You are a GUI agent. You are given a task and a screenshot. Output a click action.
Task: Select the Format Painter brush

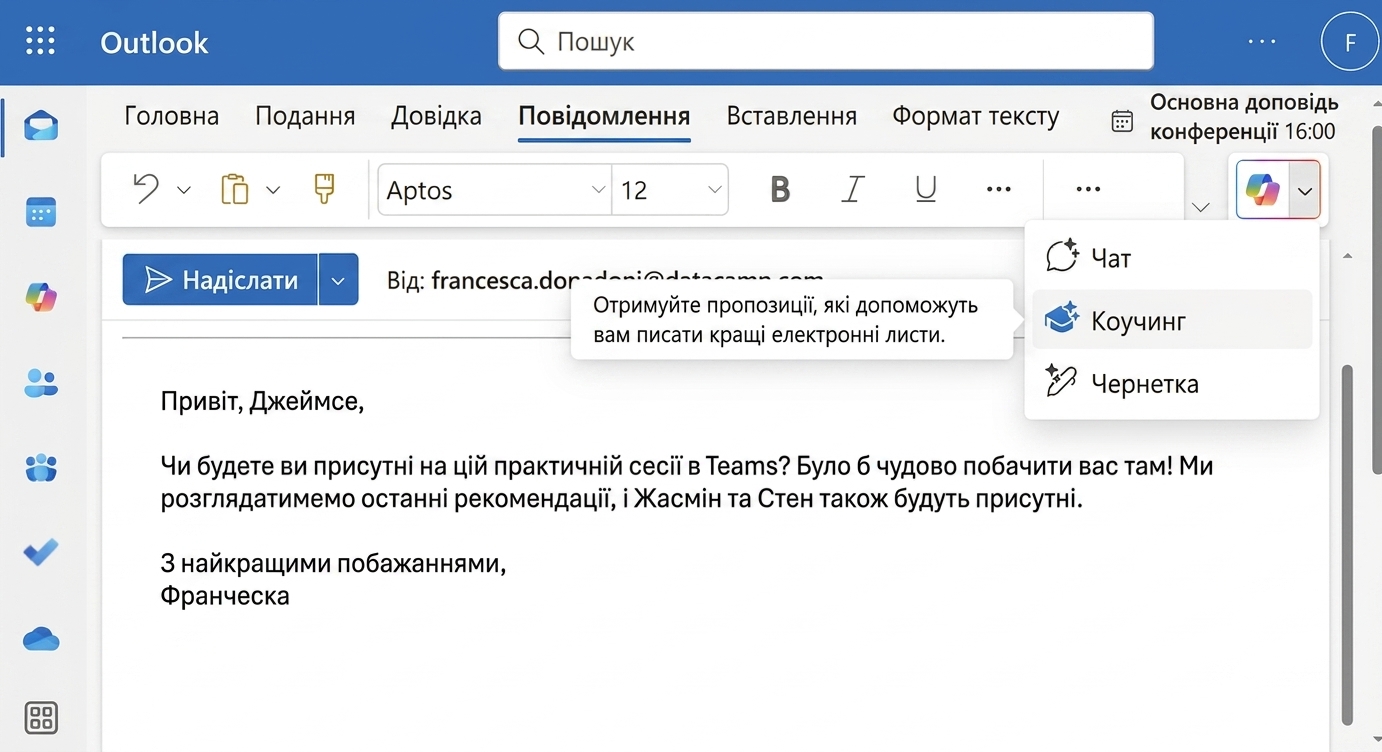(x=324, y=189)
